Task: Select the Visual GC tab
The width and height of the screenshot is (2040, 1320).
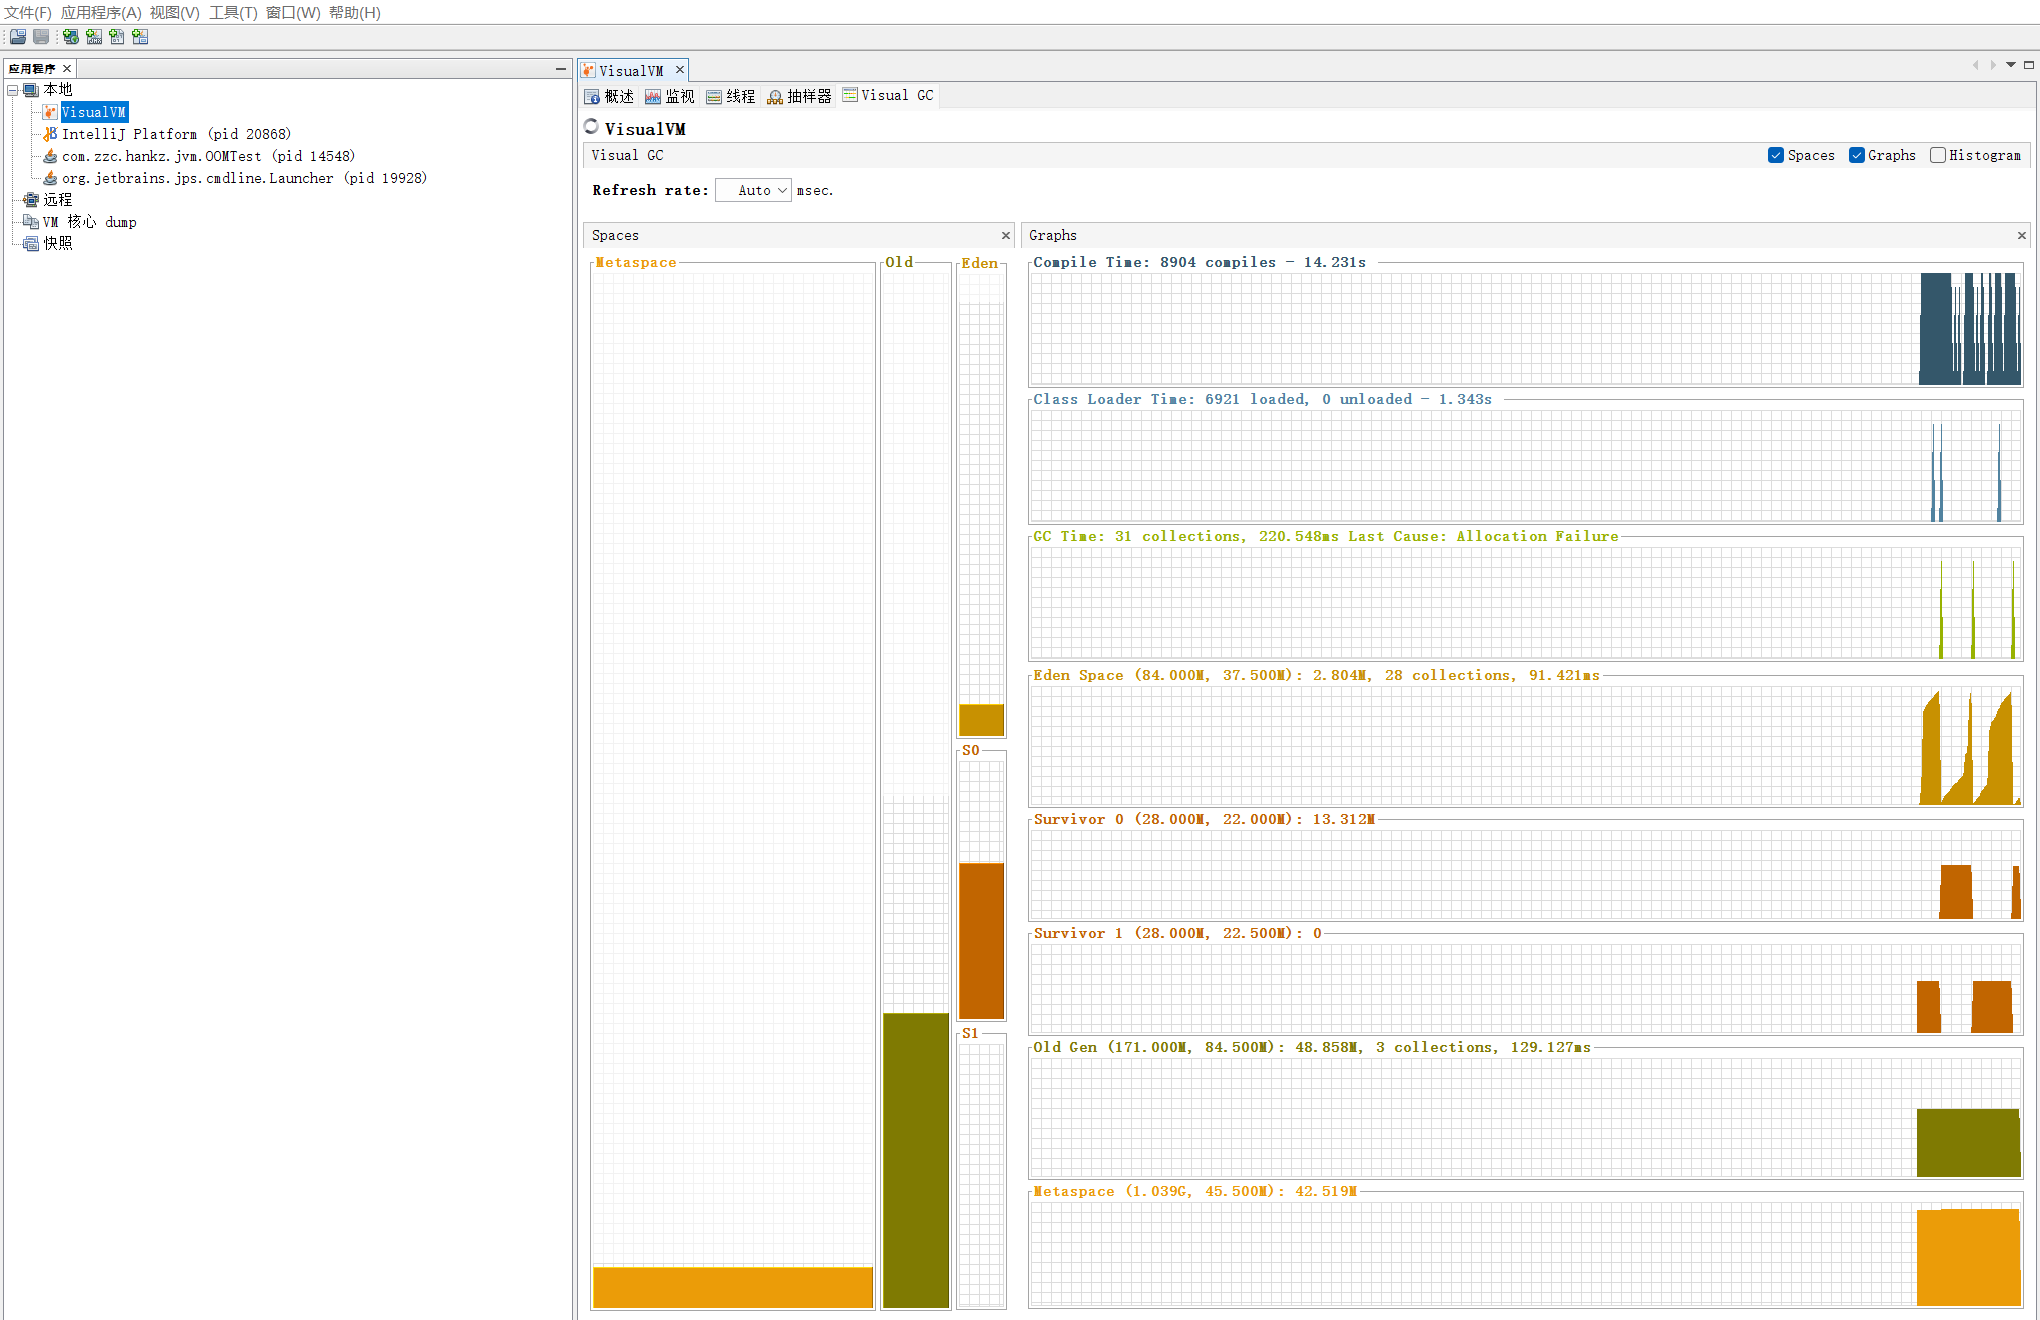Action: tap(888, 95)
